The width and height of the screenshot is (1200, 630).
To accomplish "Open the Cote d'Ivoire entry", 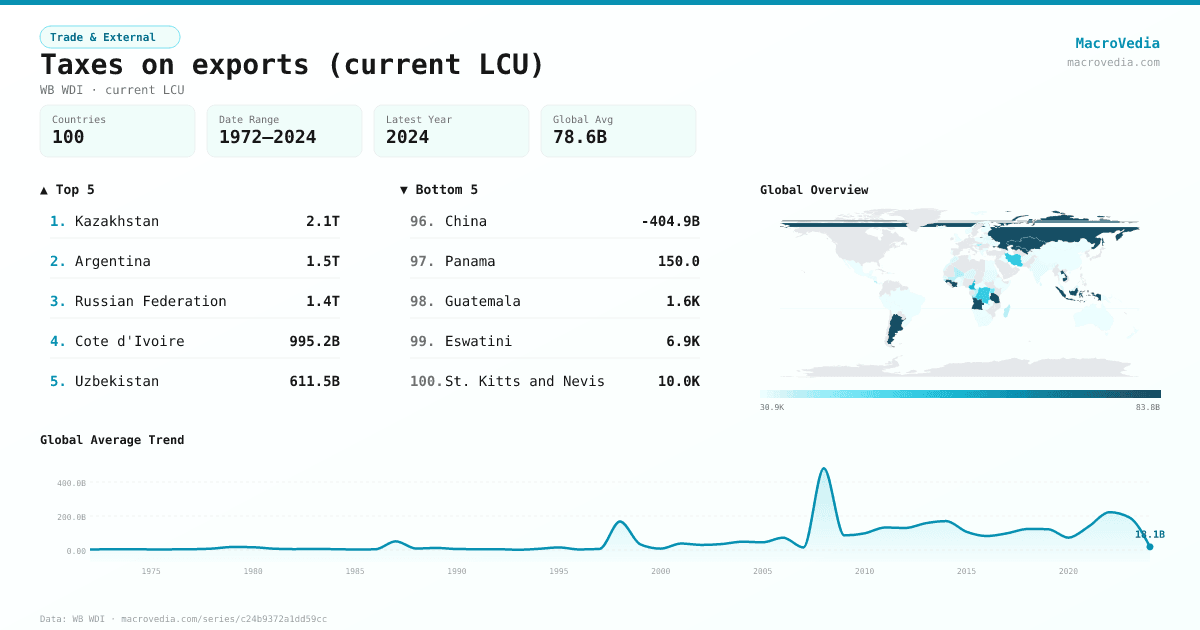I will [x=195, y=341].
